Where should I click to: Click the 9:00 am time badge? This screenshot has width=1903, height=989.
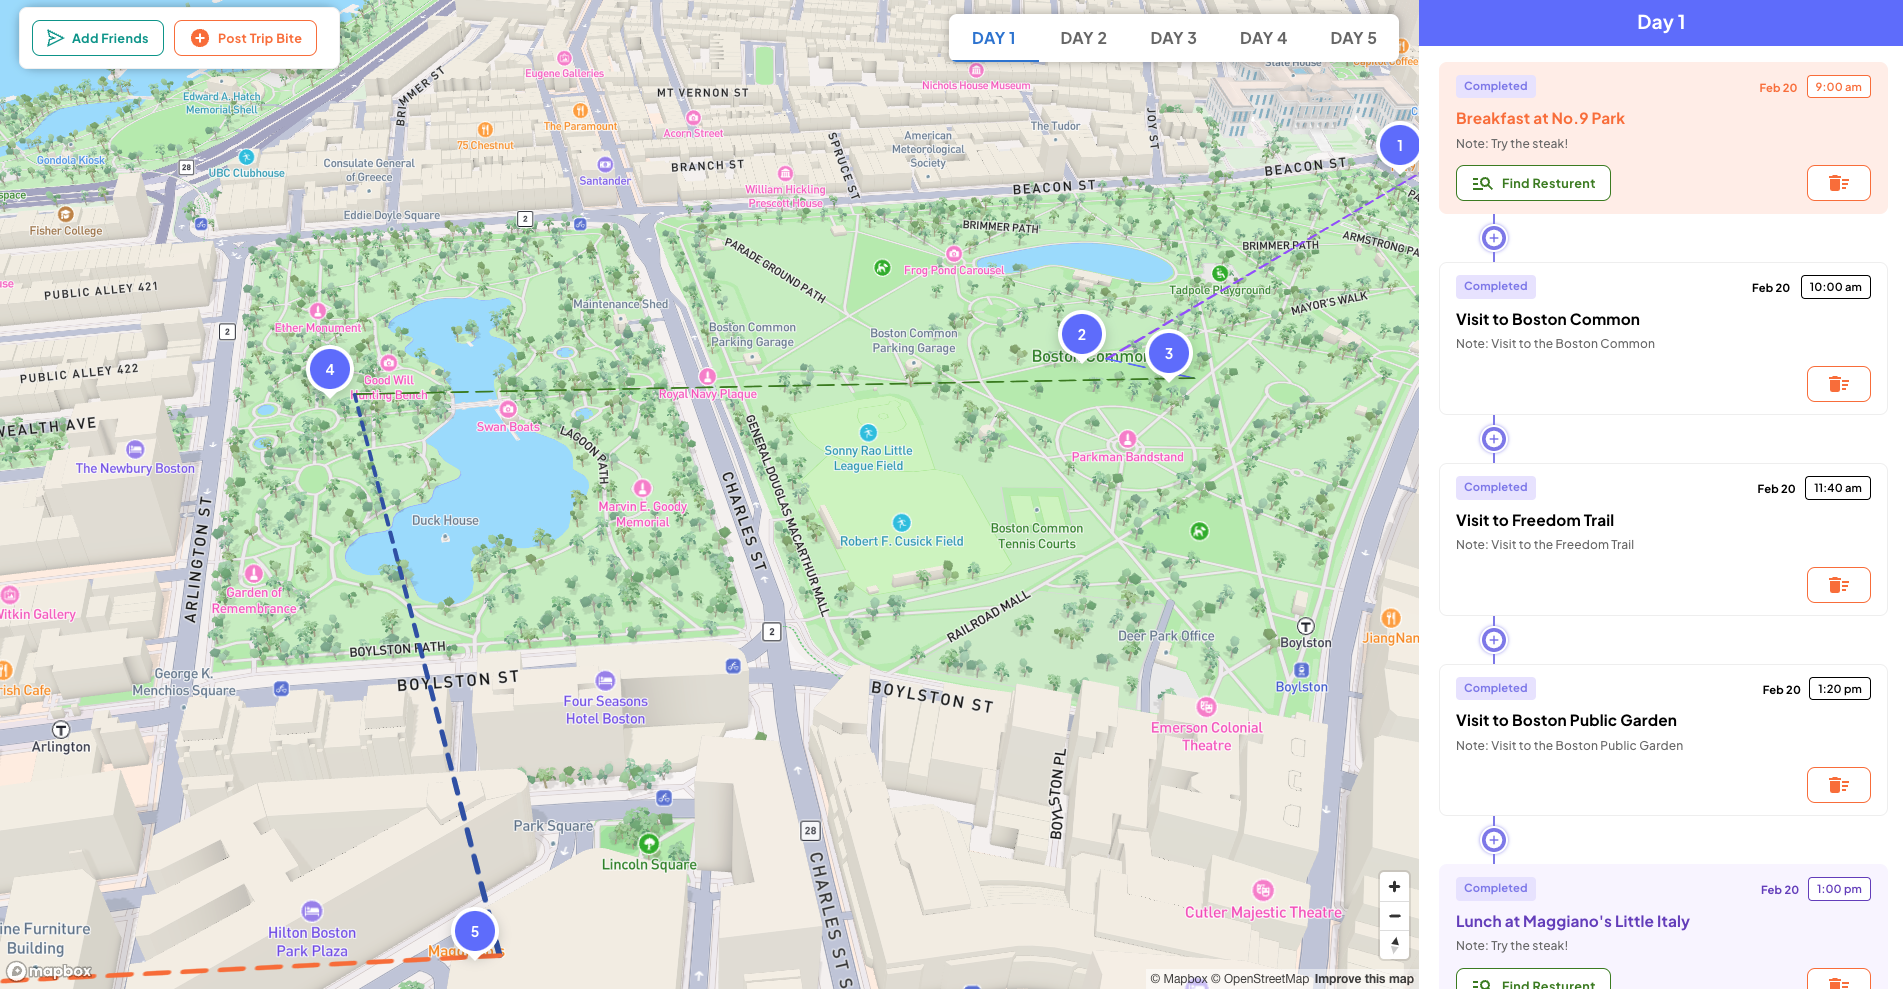click(x=1838, y=87)
